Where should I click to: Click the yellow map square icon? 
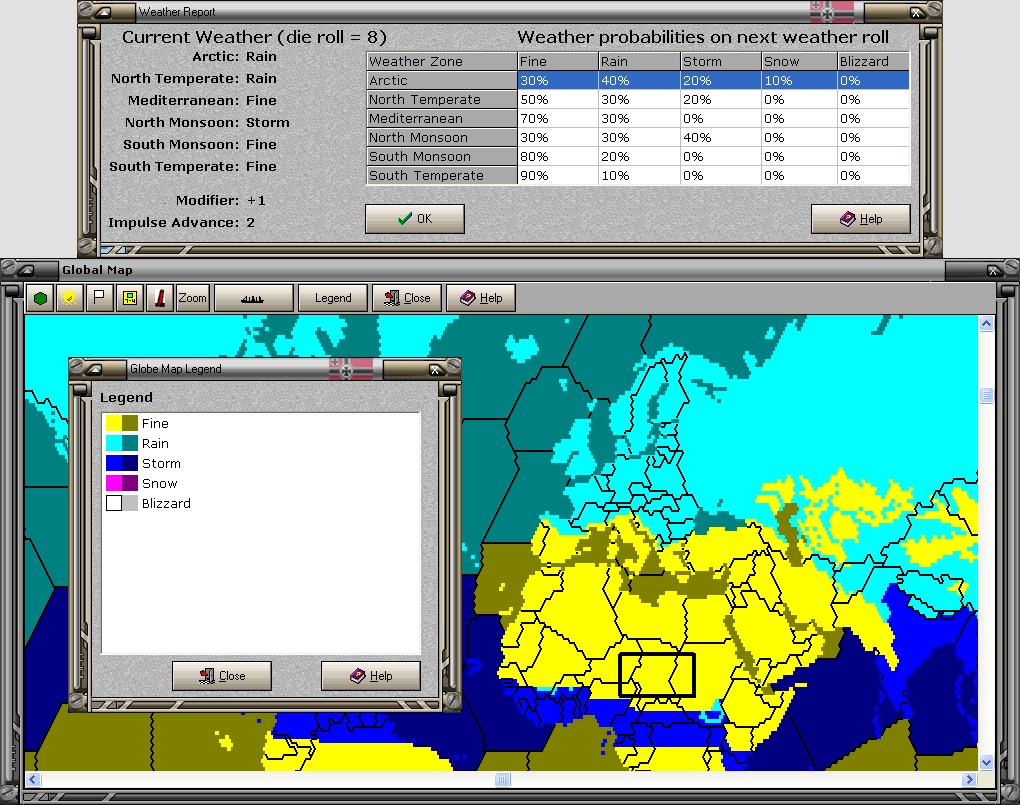129,298
